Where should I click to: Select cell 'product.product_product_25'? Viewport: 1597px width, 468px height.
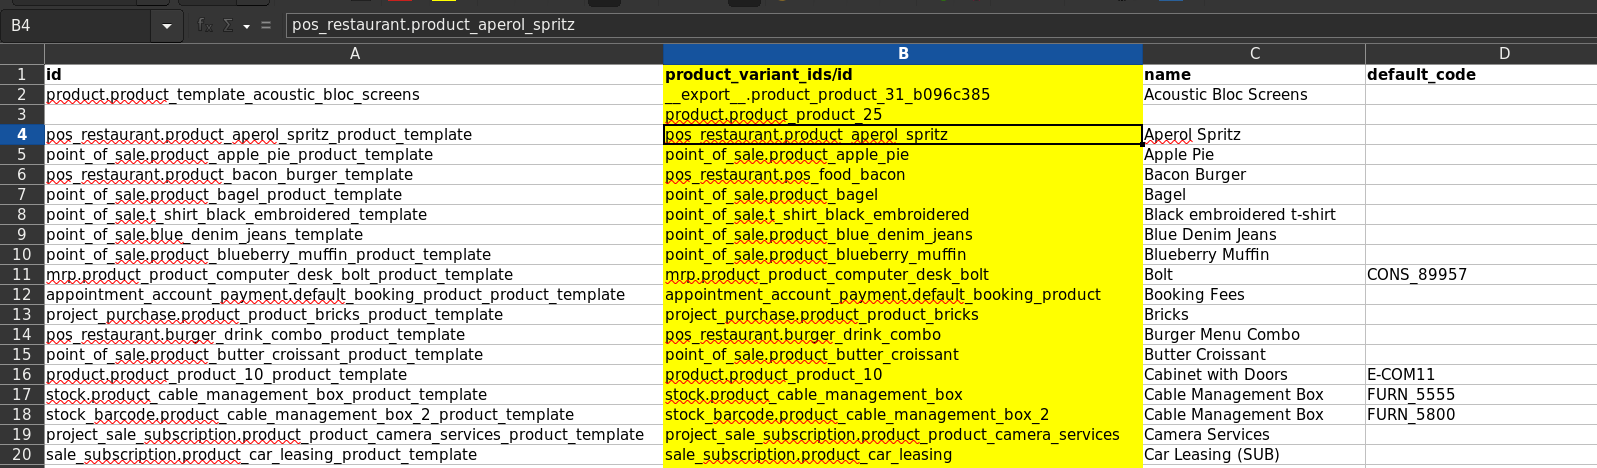click(903, 114)
